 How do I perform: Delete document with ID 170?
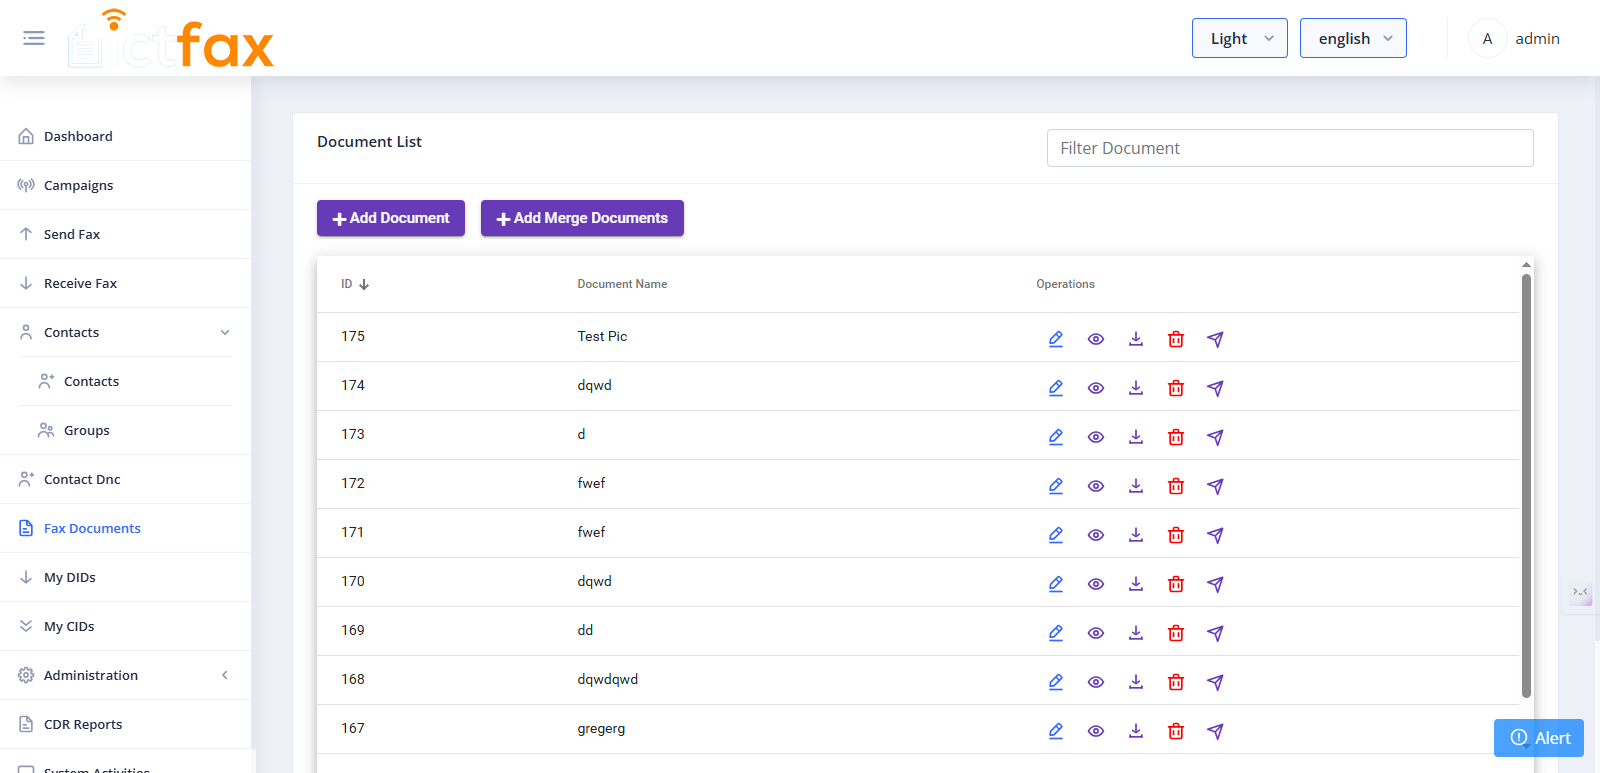pos(1176,584)
